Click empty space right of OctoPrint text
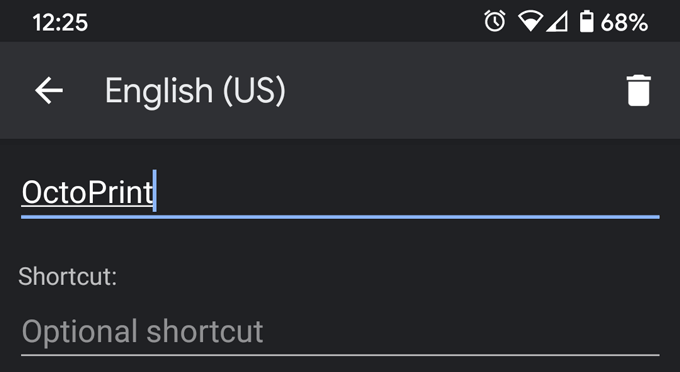 (408, 191)
